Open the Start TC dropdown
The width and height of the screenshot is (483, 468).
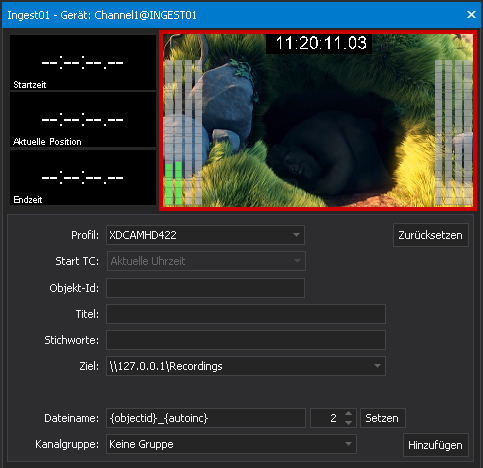(206, 261)
